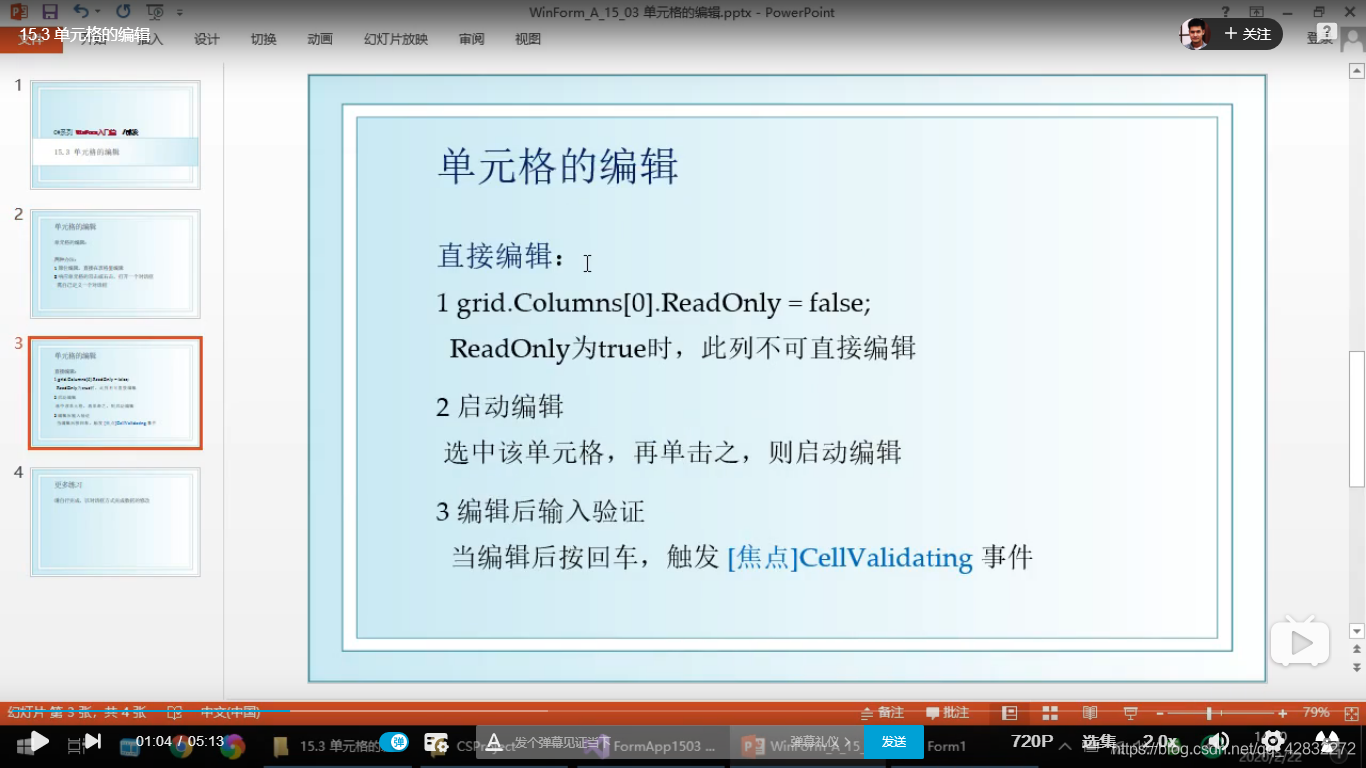The image size is (1366, 768).
Task: Click the 批注 comments button
Action: (x=948, y=713)
